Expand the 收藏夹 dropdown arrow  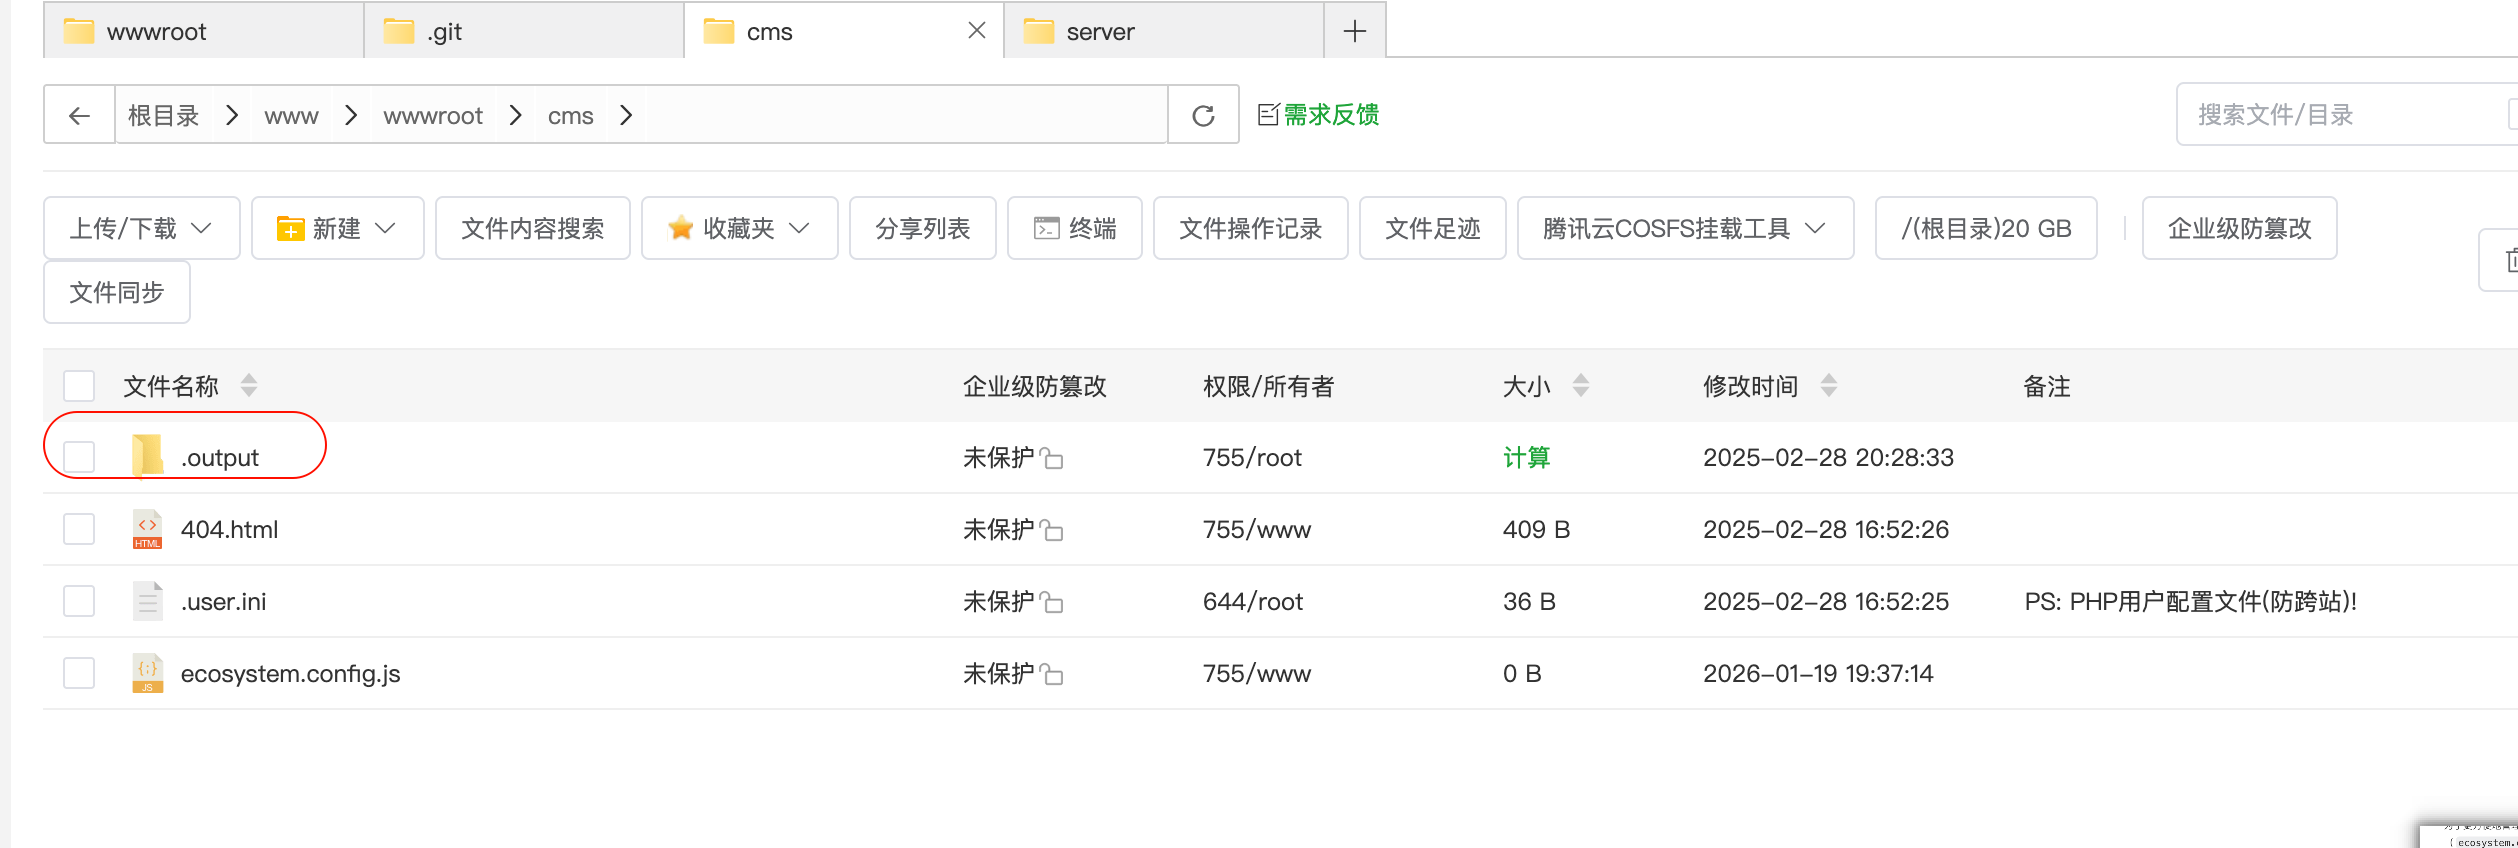coord(799,228)
